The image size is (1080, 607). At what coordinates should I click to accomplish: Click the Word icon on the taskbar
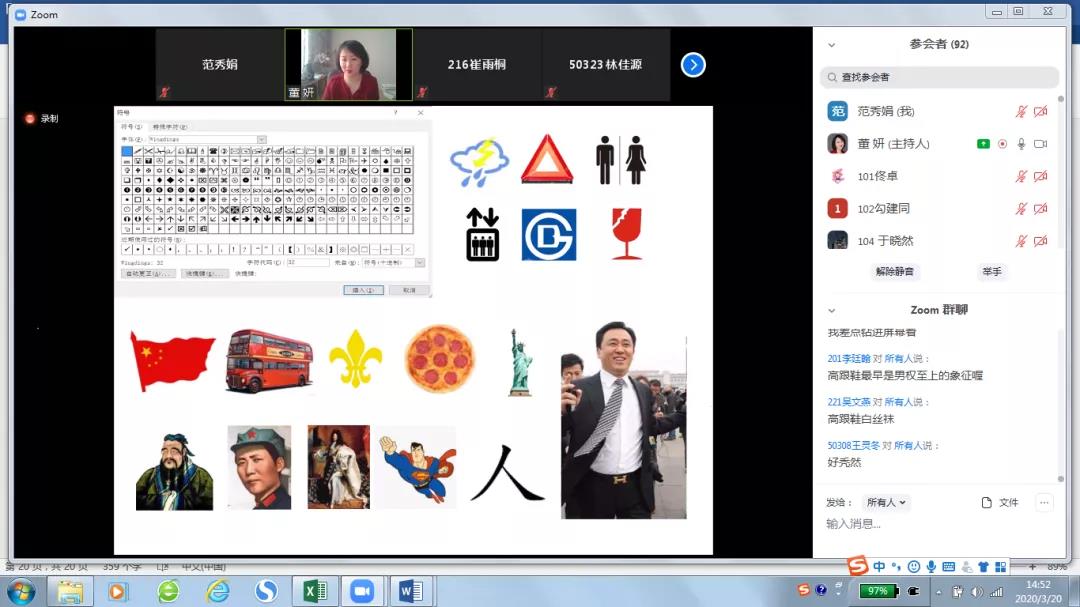pyautogui.click(x=410, y=591)
